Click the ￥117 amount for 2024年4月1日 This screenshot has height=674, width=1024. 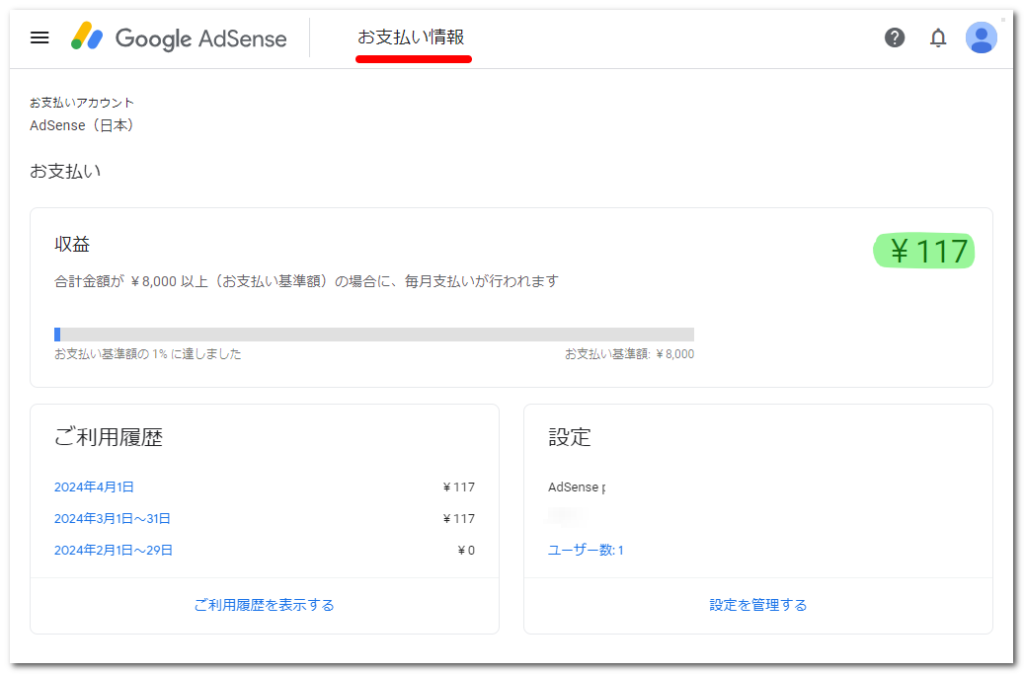[459, 487]
